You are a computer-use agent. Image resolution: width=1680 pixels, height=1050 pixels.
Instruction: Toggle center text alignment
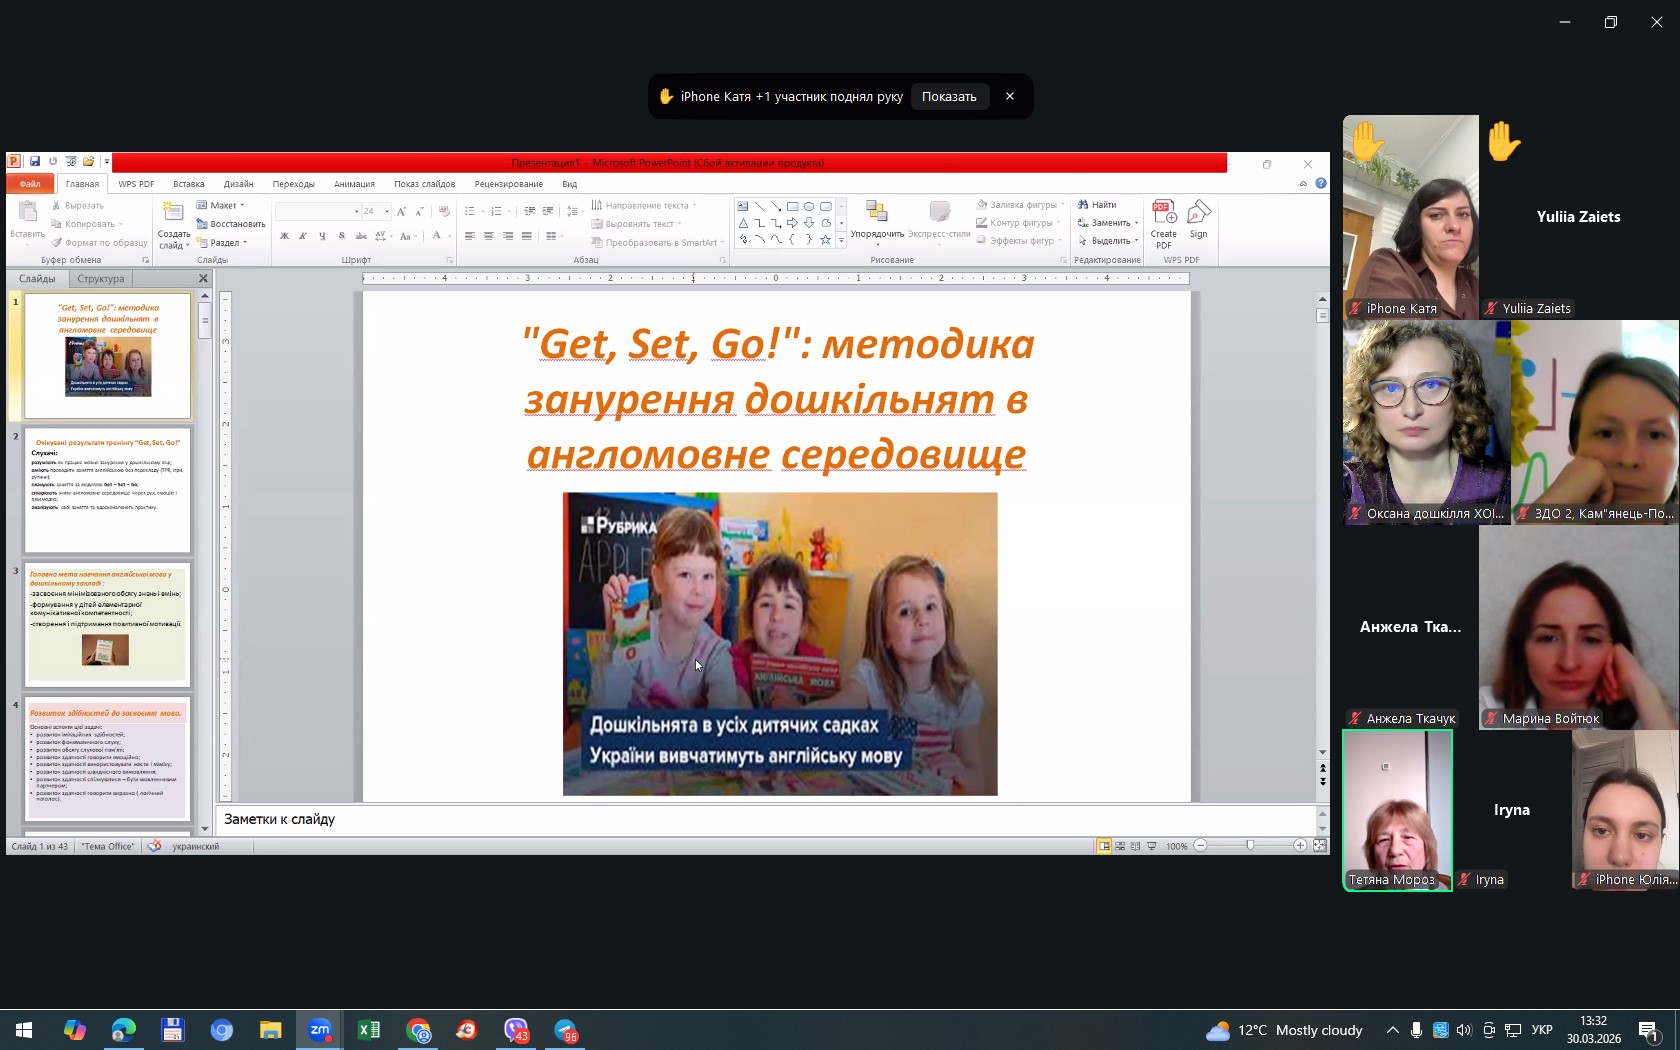489,236
